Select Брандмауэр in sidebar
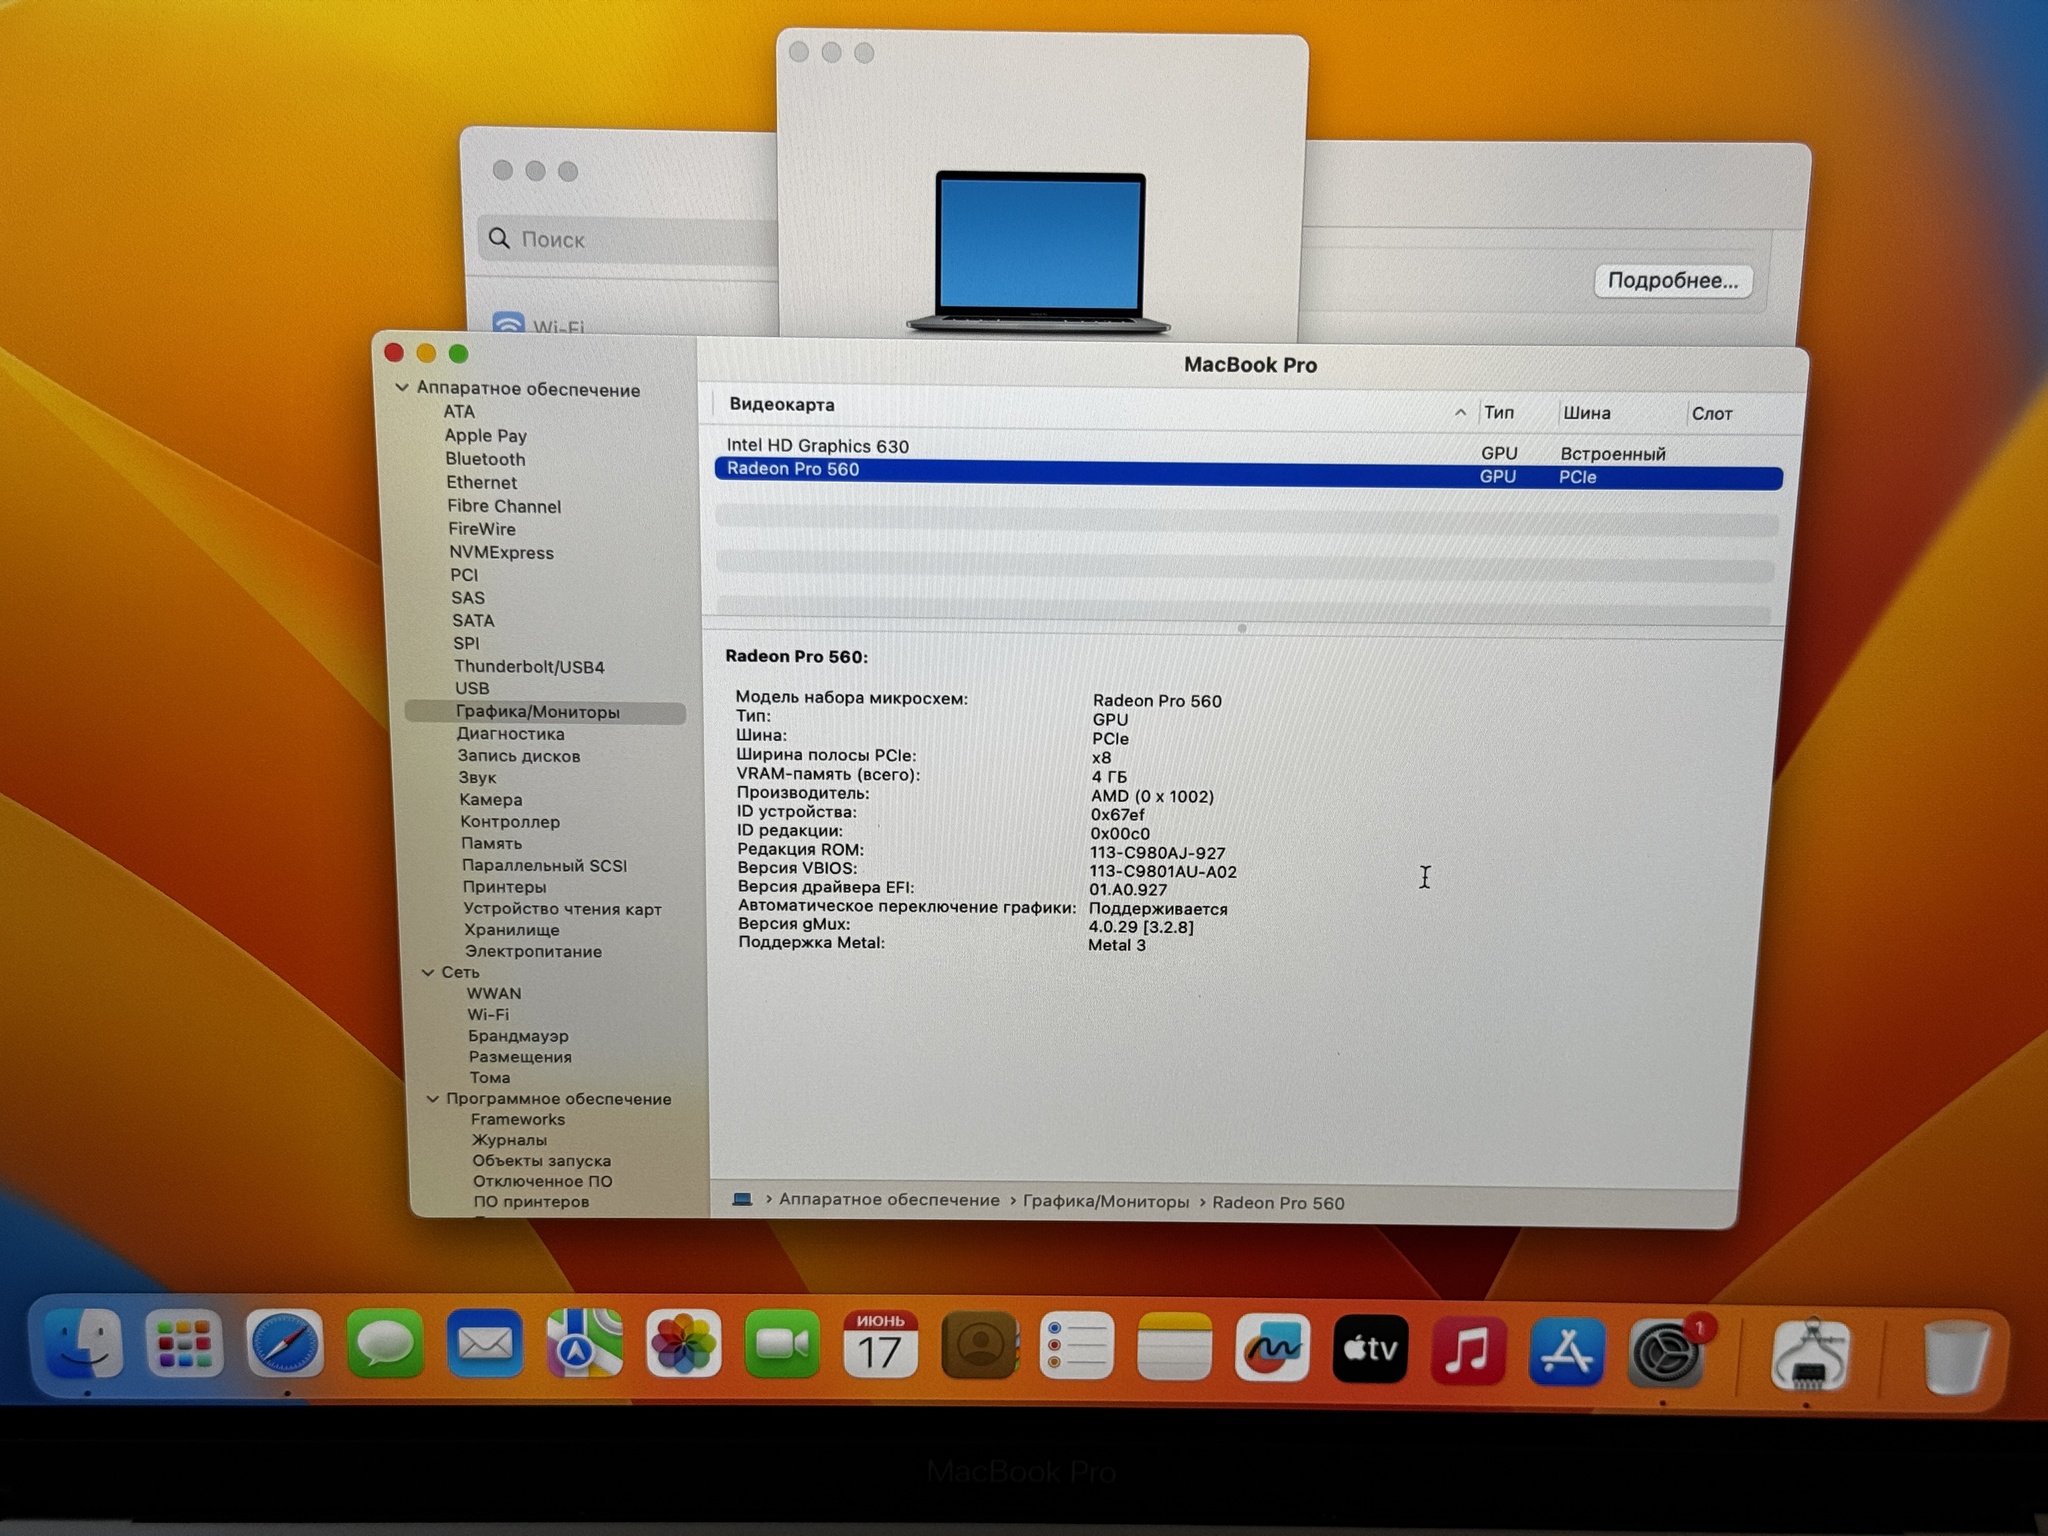The height and width of the screenshot is (1536, 2048). tap(518, 1036)
